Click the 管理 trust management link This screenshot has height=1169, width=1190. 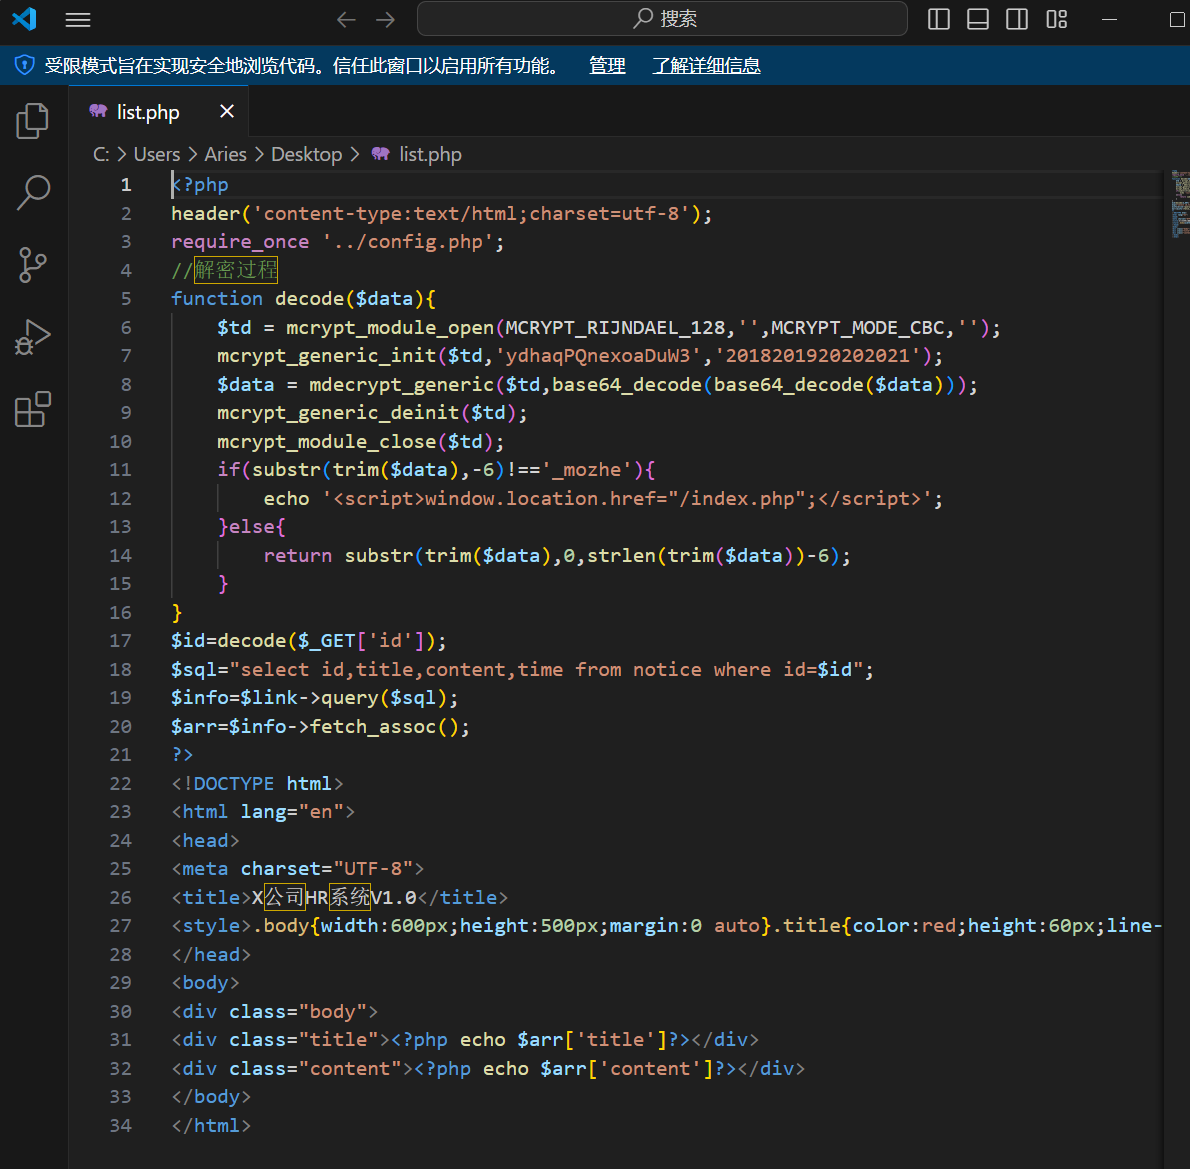click(x=607, y=66)
